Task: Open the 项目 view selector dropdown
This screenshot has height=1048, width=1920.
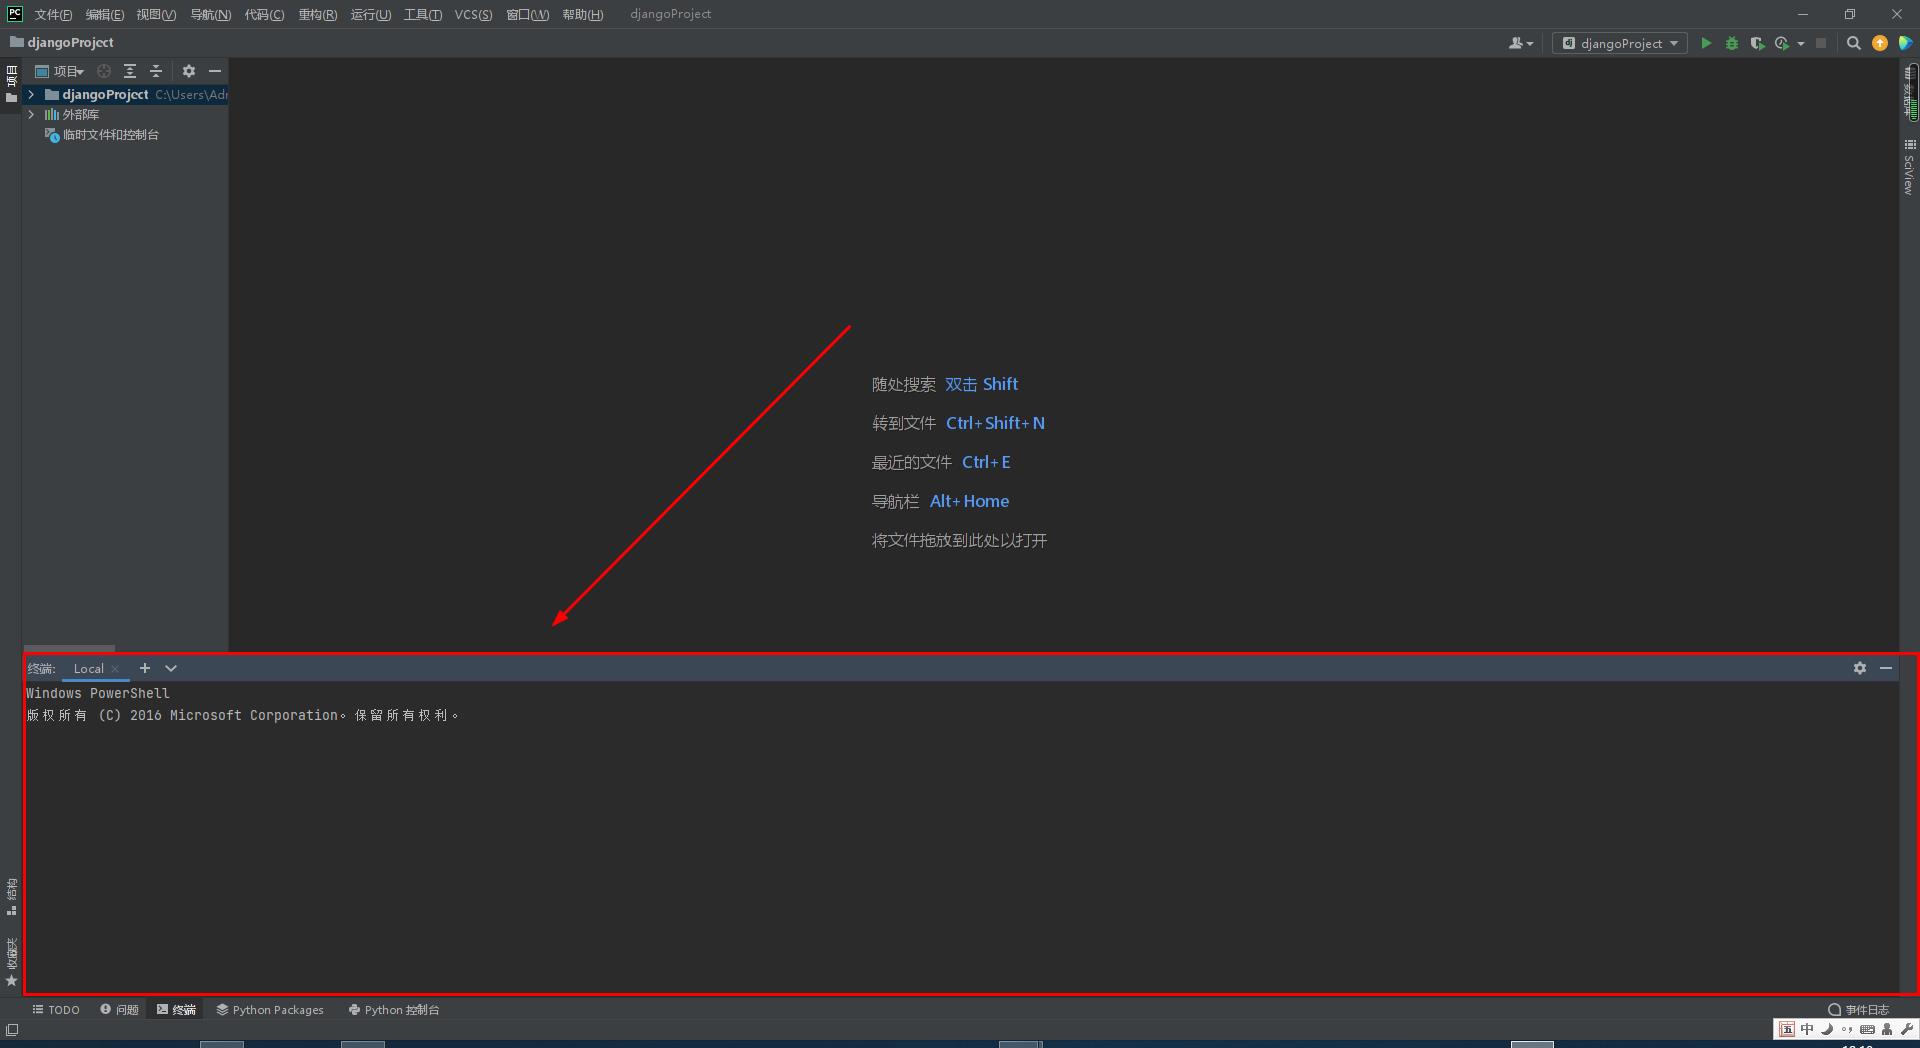Action: pos(60,71)
